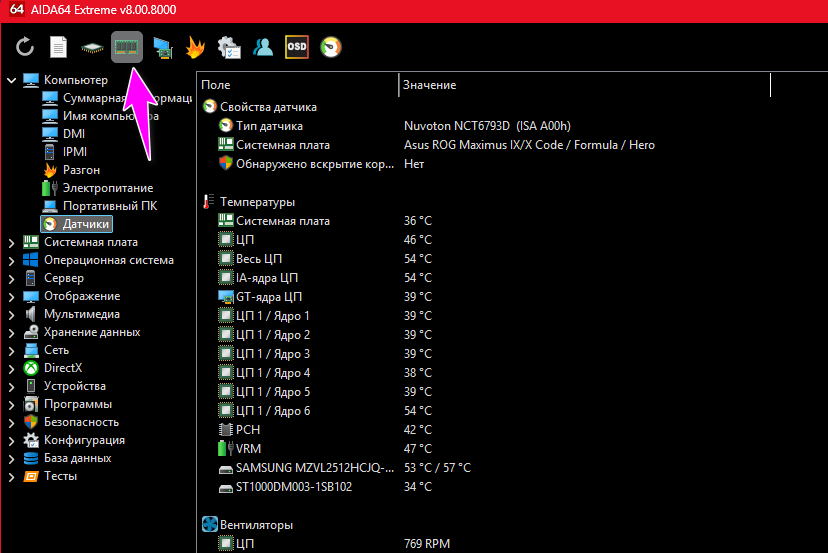
Task: Click the CPU chip toolbar icon
Action: click(x=93, y=47)
